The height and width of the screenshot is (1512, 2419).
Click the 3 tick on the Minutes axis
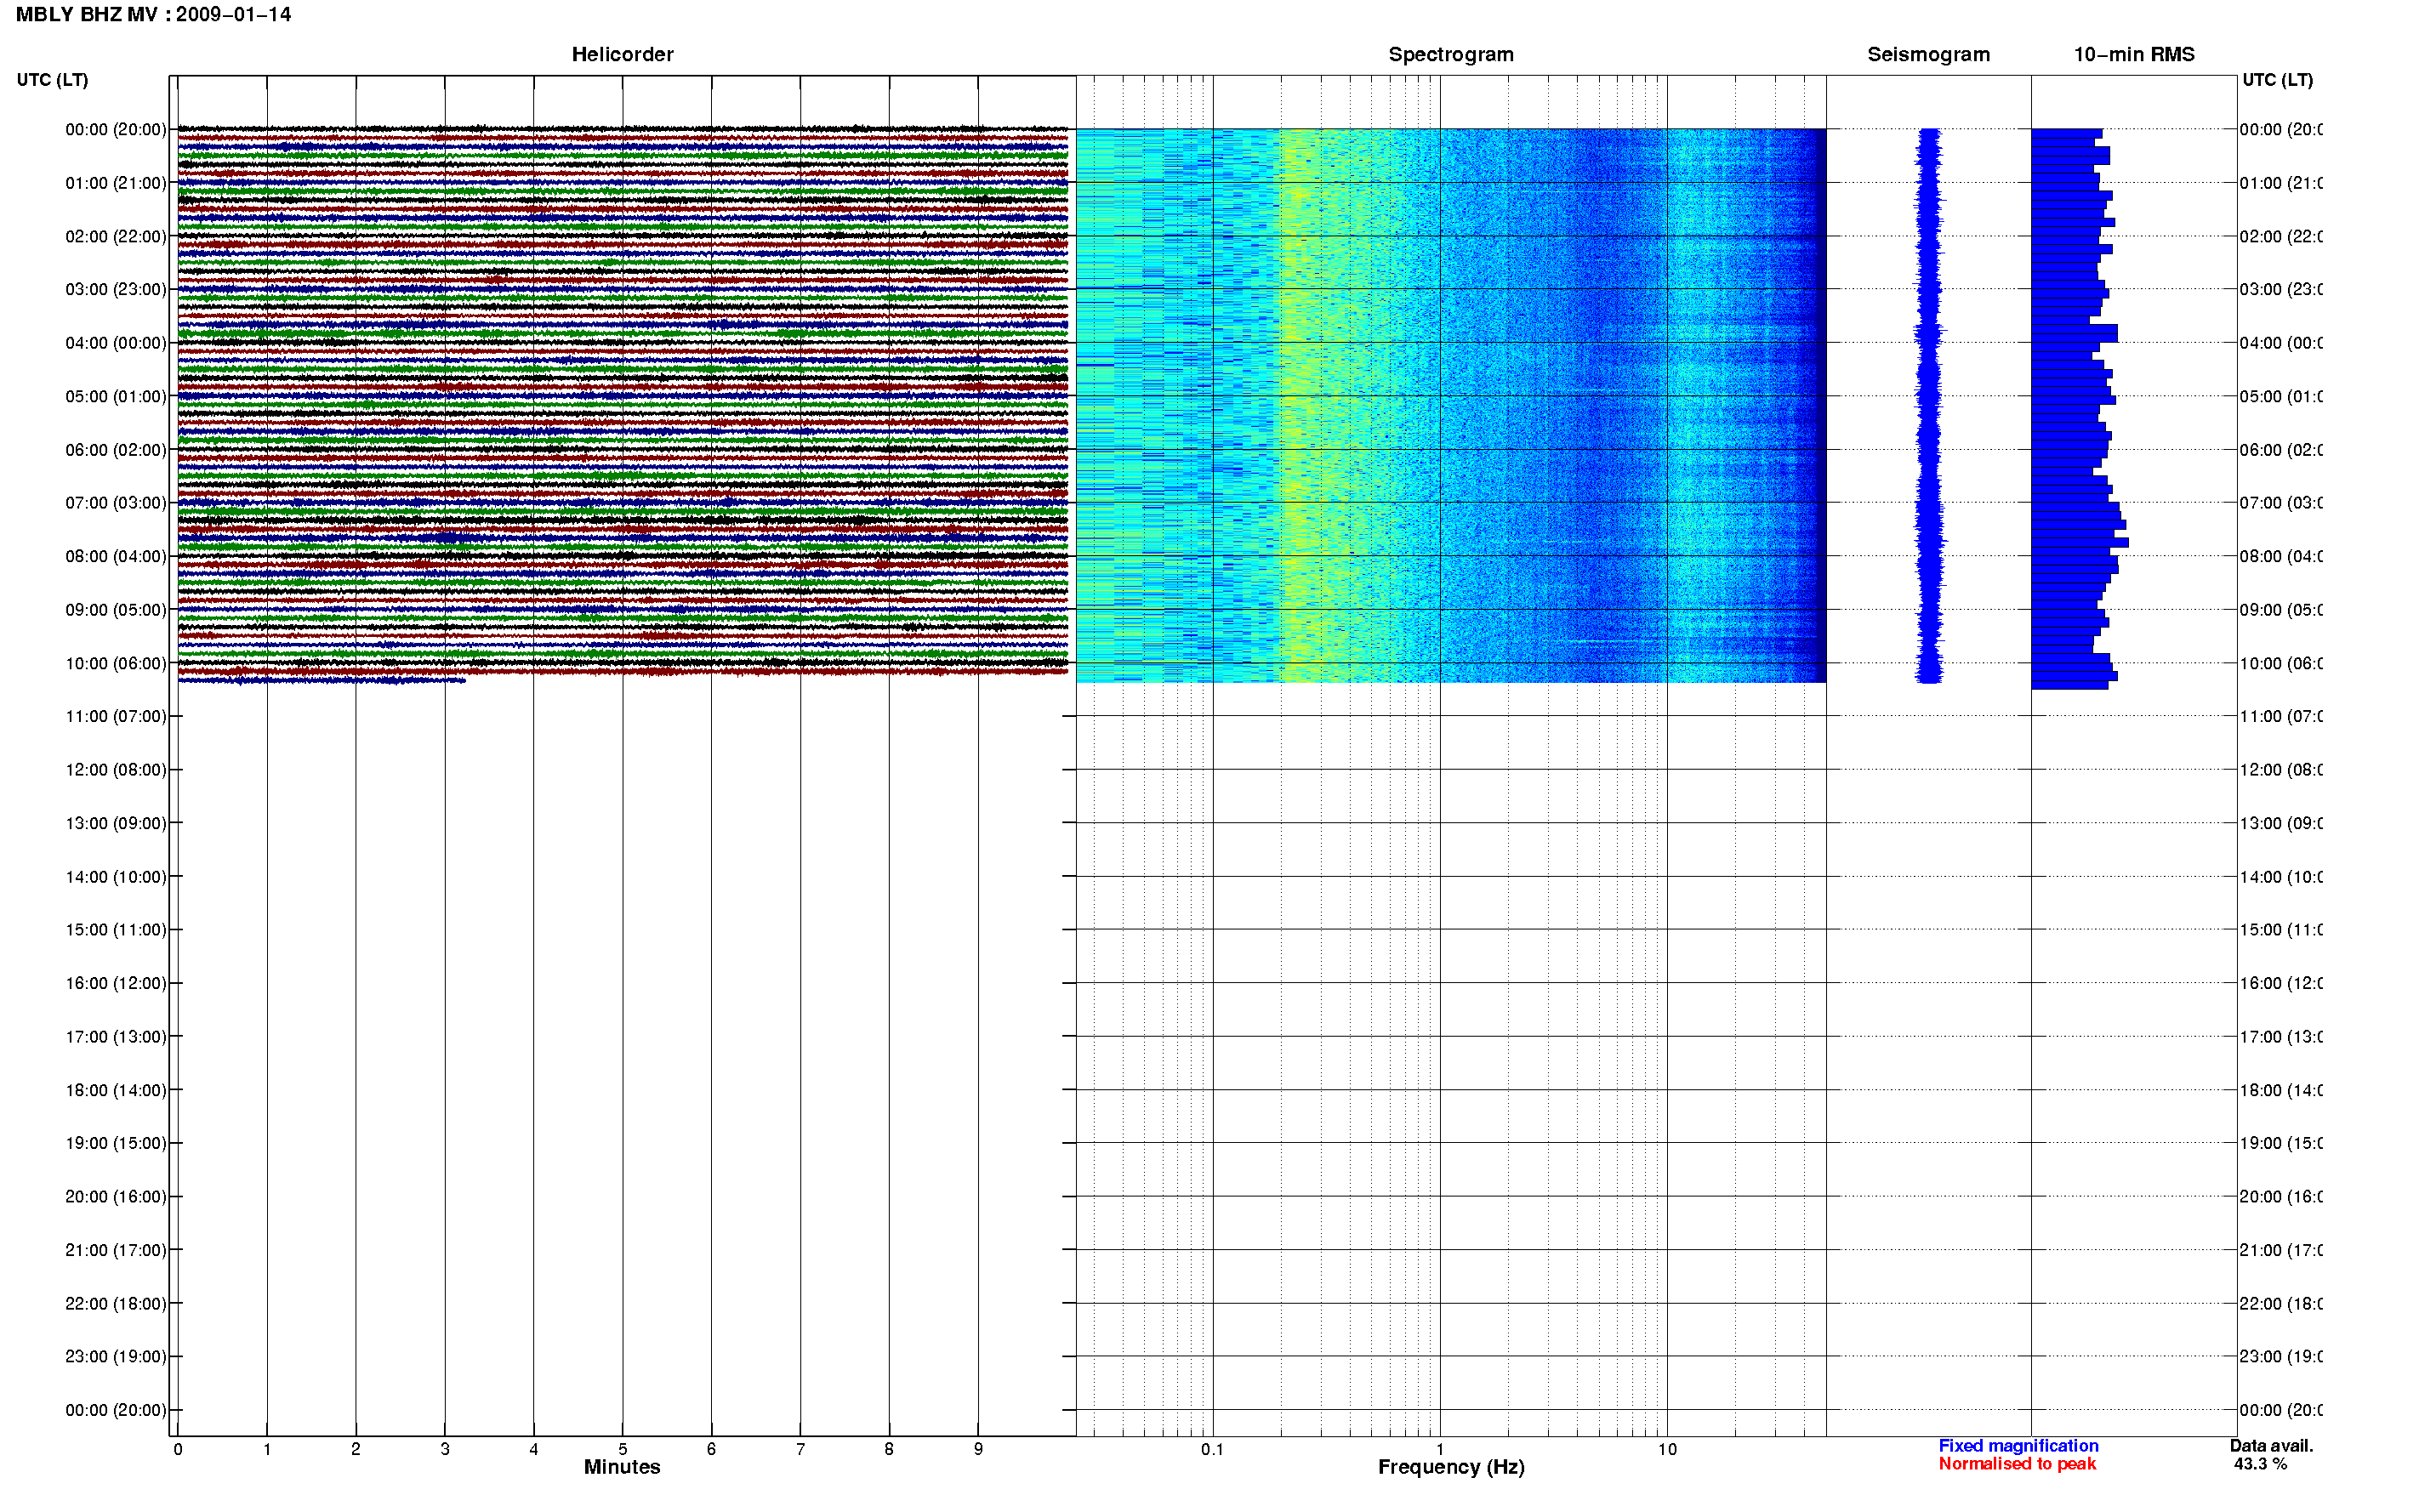click(445, 1449)
